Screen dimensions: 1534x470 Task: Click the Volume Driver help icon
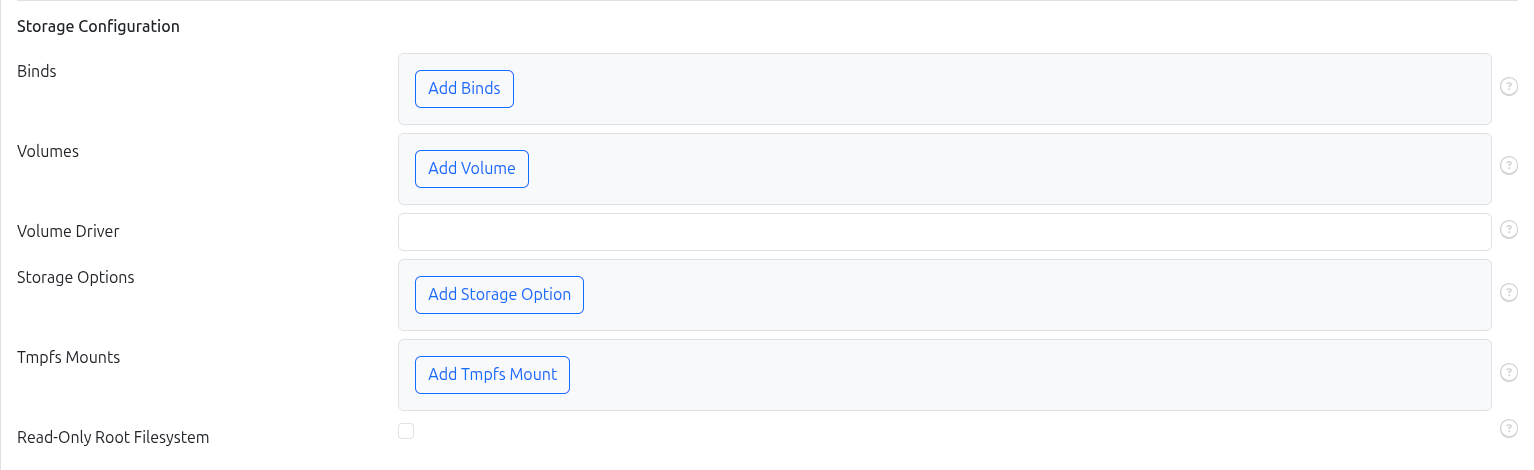pos(1509,230)
